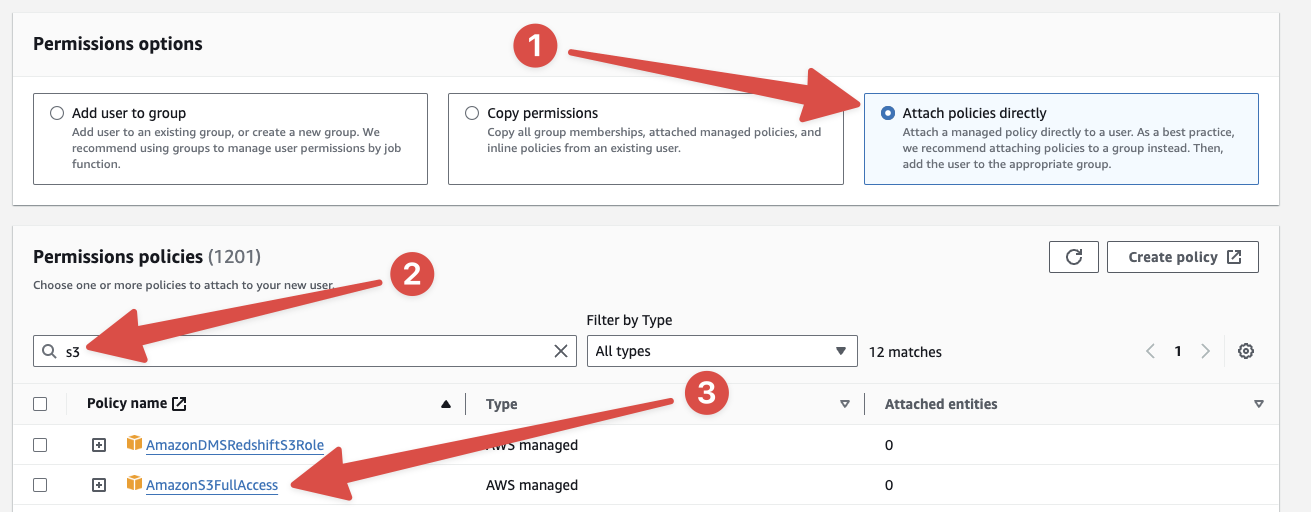Viewport: 1311px width, 512px height.
Task: Click the magnifier icon in search box
Action: (x=50, y=351)
